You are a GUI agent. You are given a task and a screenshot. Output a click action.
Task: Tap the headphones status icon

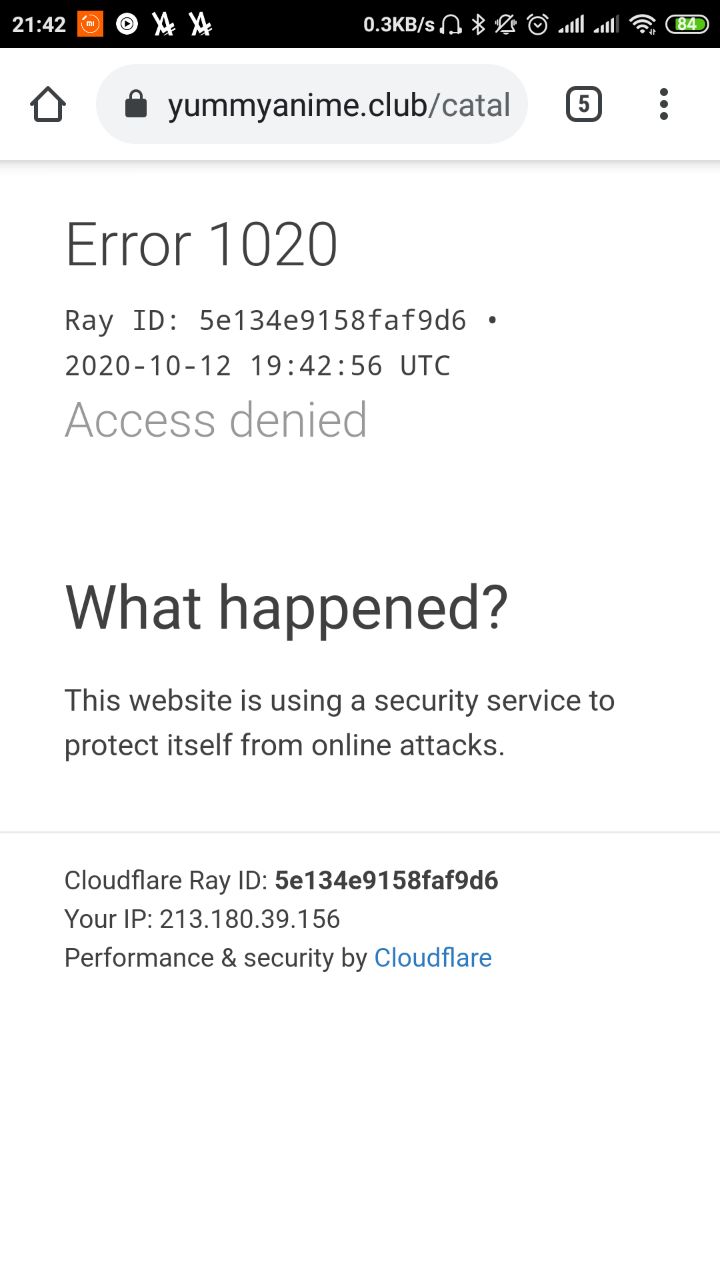coord(451,24)
